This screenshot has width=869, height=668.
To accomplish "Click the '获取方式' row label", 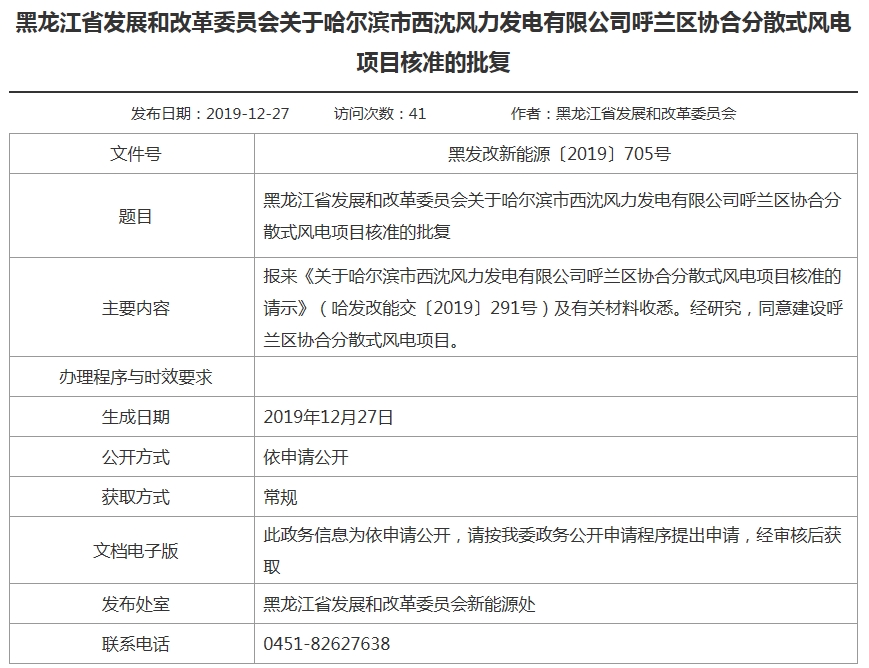I will click(x=135, y=497).
